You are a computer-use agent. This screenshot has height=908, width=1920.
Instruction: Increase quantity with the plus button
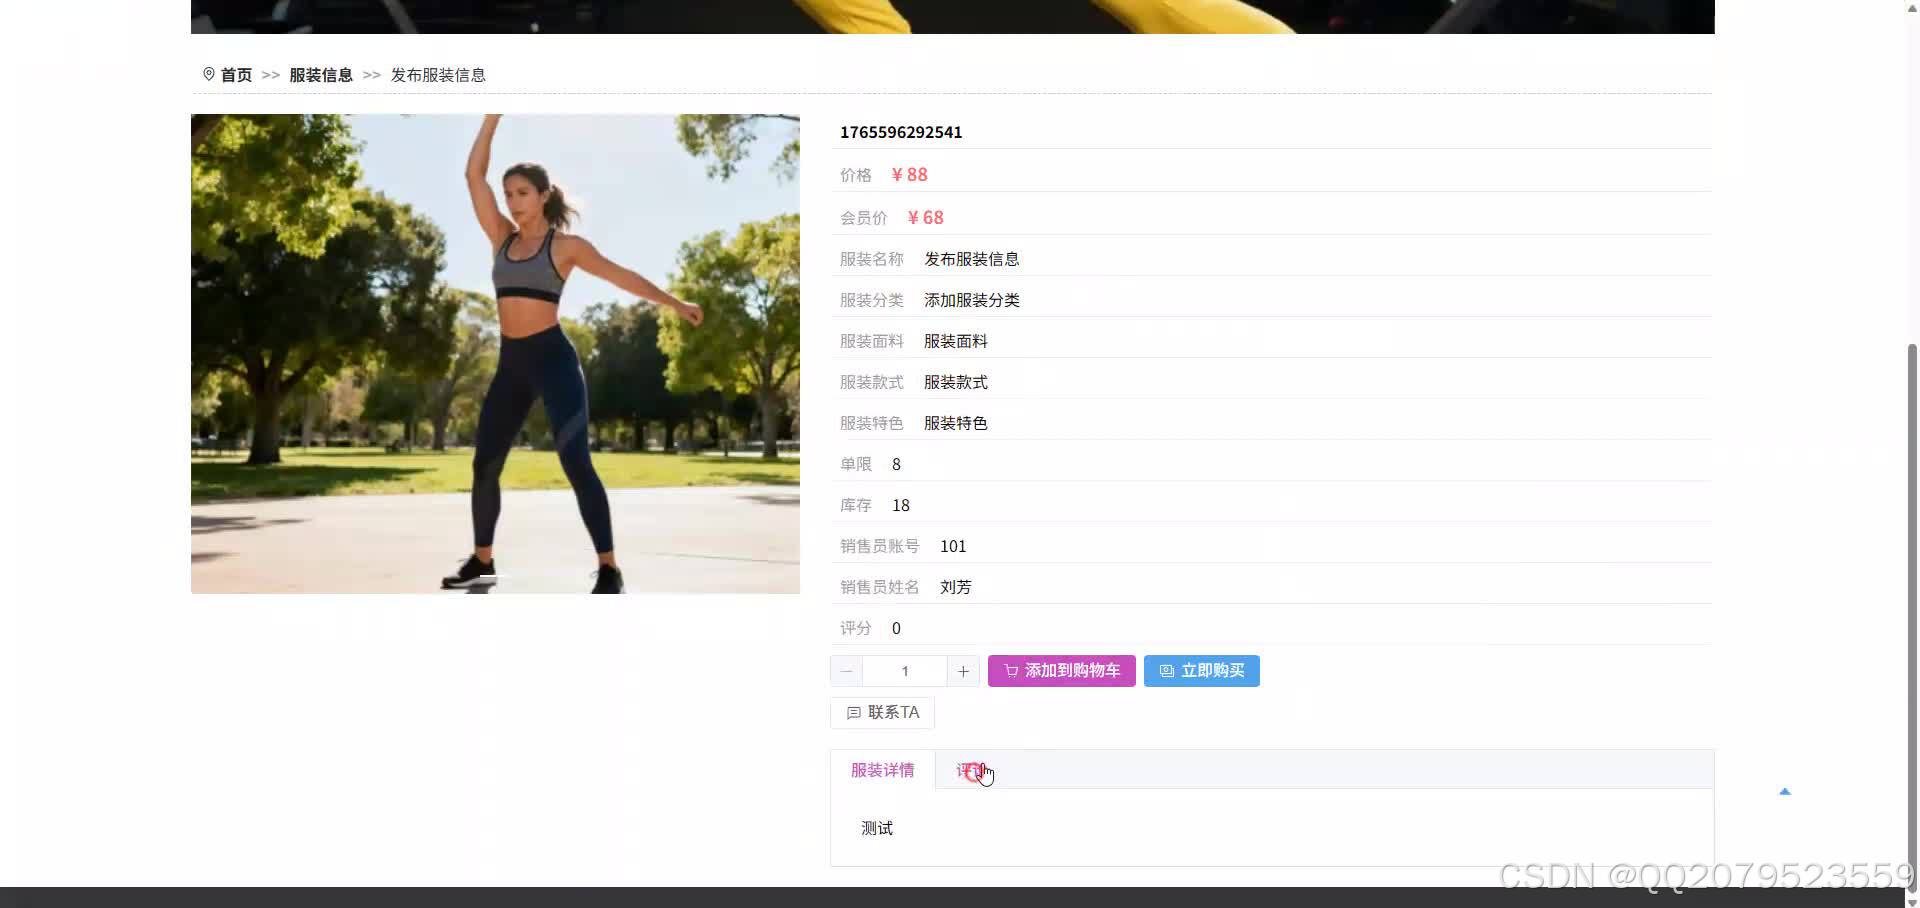click(x=963, y=671)
